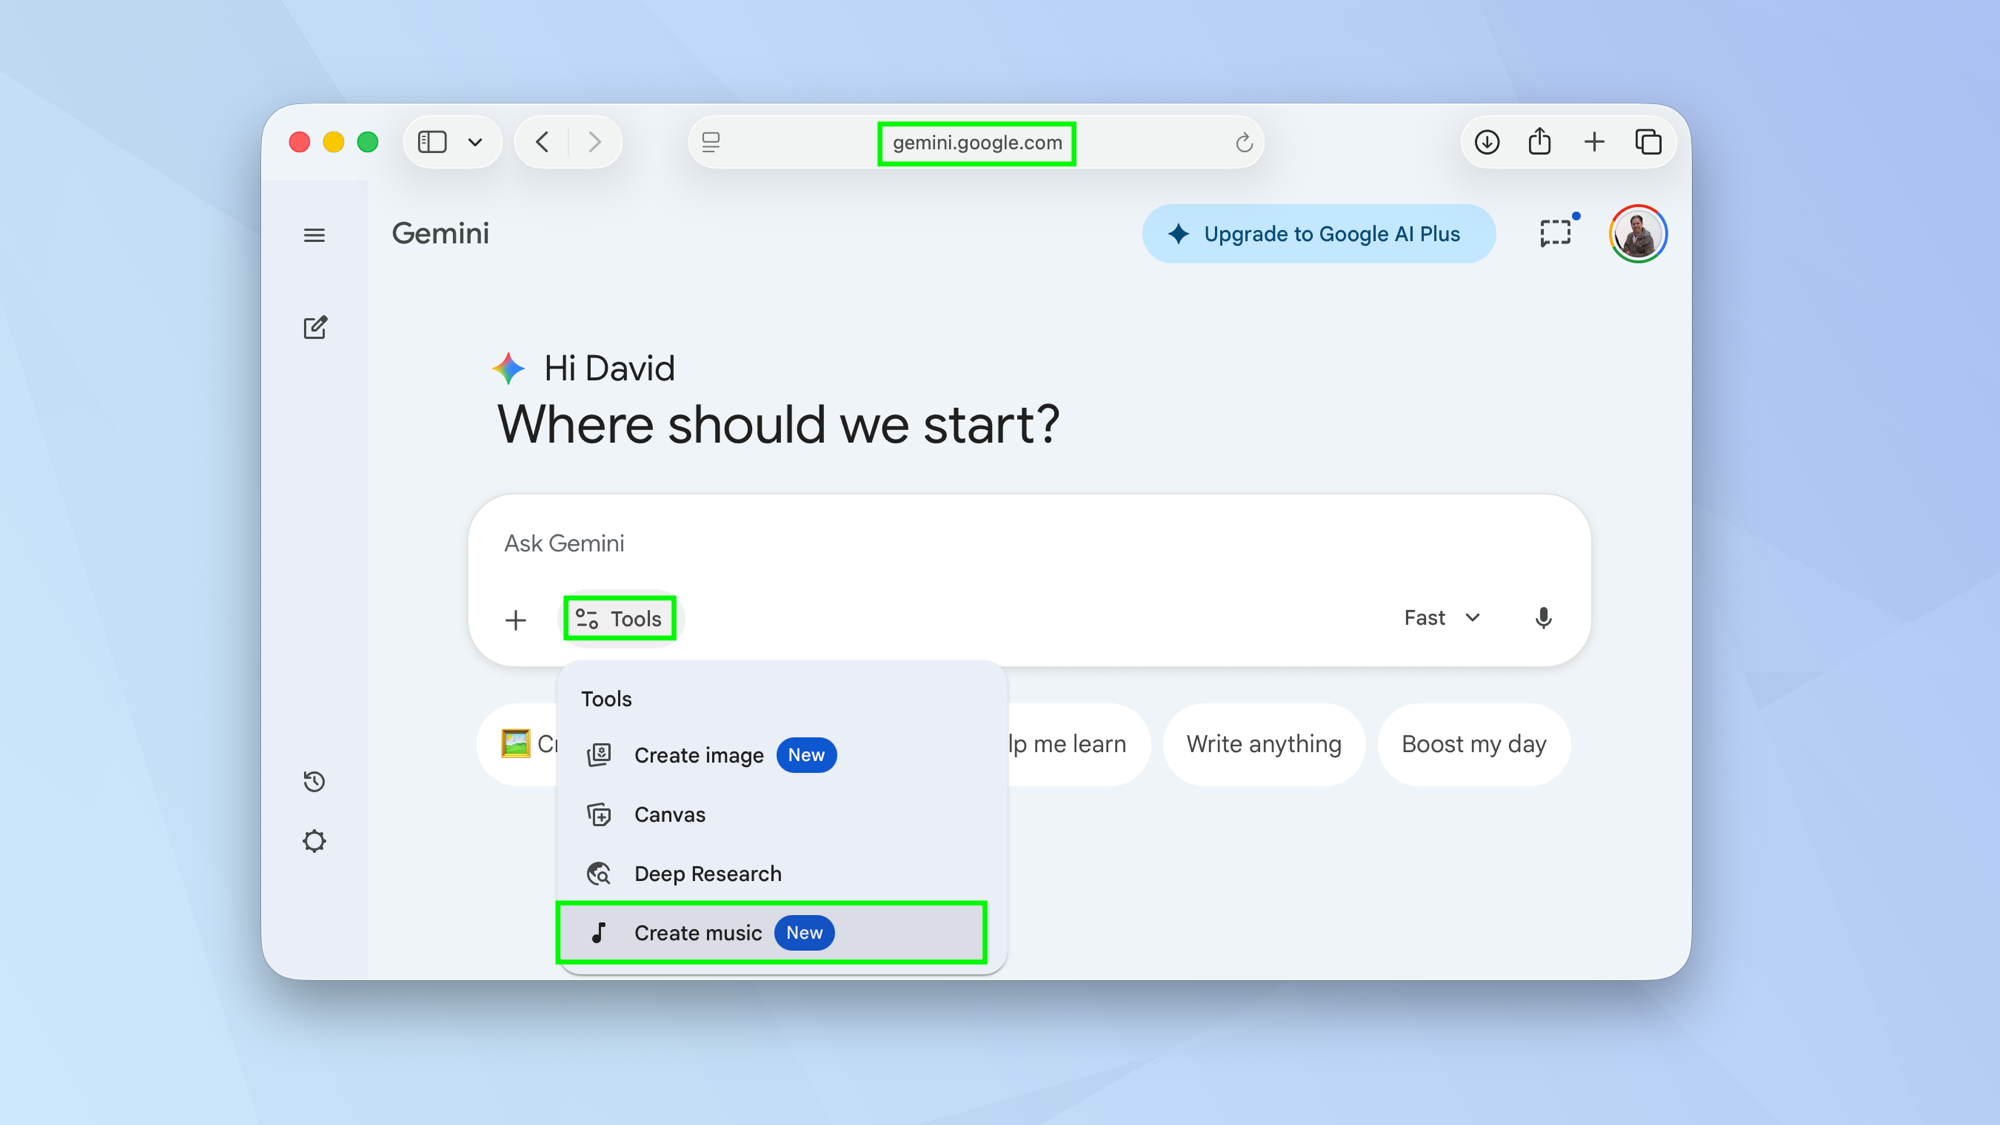Click the Safari share icon

coord(1540,142)
